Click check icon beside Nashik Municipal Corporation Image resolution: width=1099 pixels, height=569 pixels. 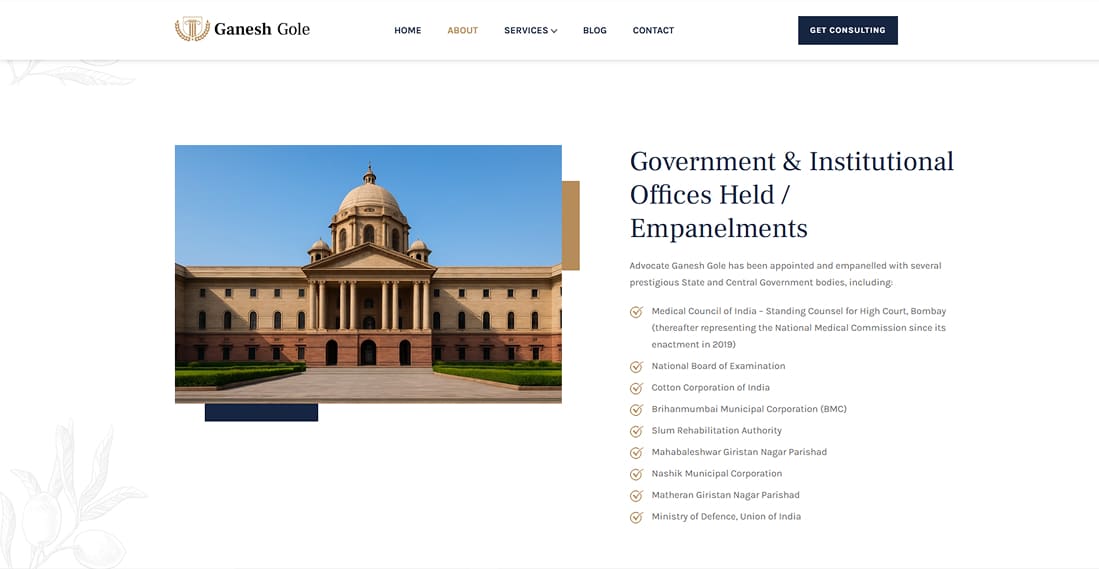(636, 474)
